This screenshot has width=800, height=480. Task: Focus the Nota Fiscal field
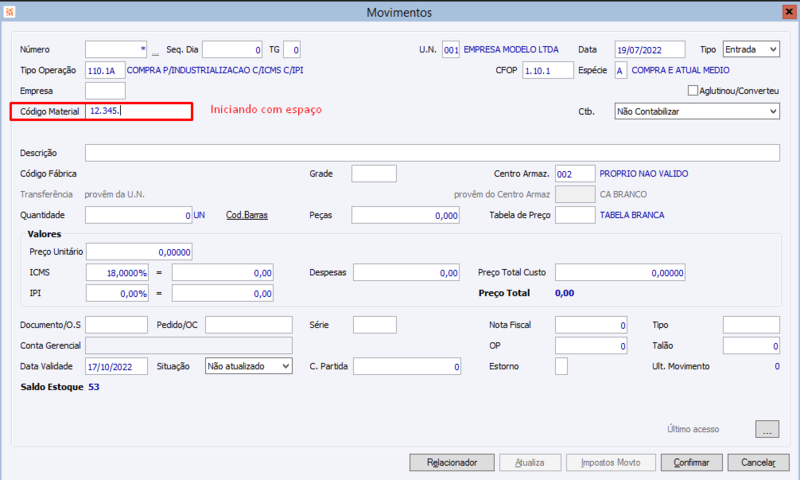[591, 325]
